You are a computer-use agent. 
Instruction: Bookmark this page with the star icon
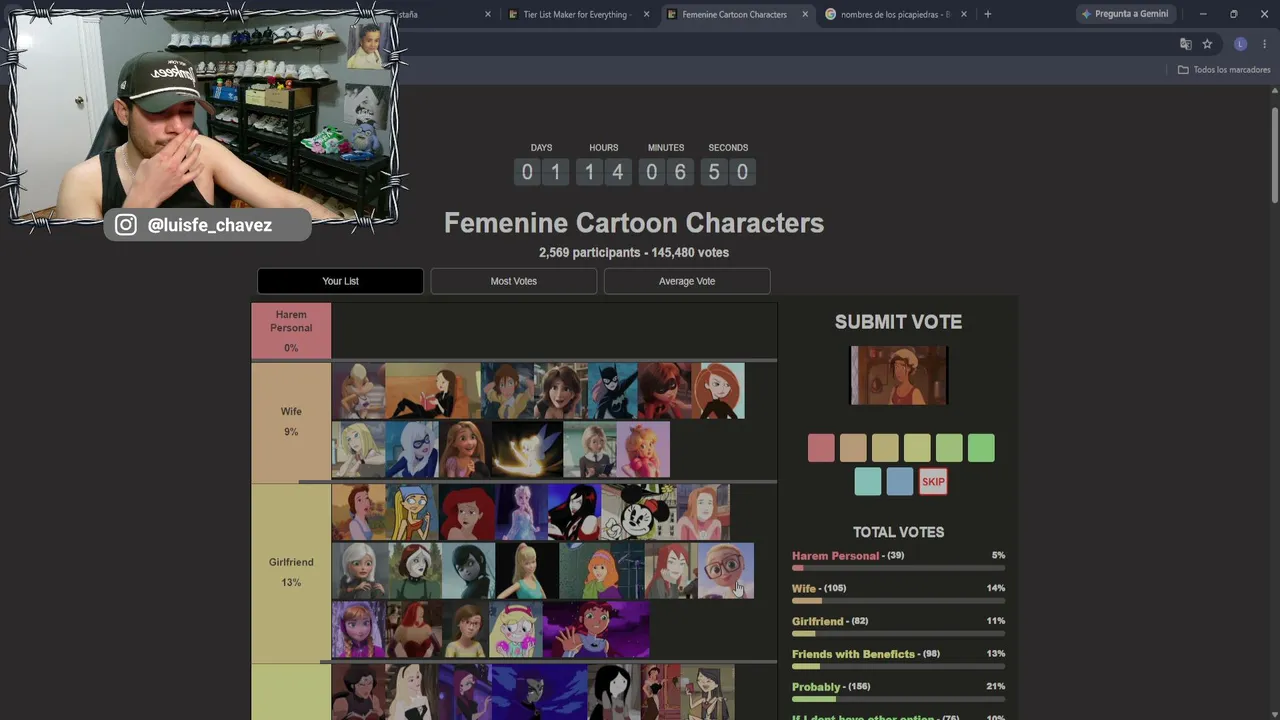tap(1207, 44)
